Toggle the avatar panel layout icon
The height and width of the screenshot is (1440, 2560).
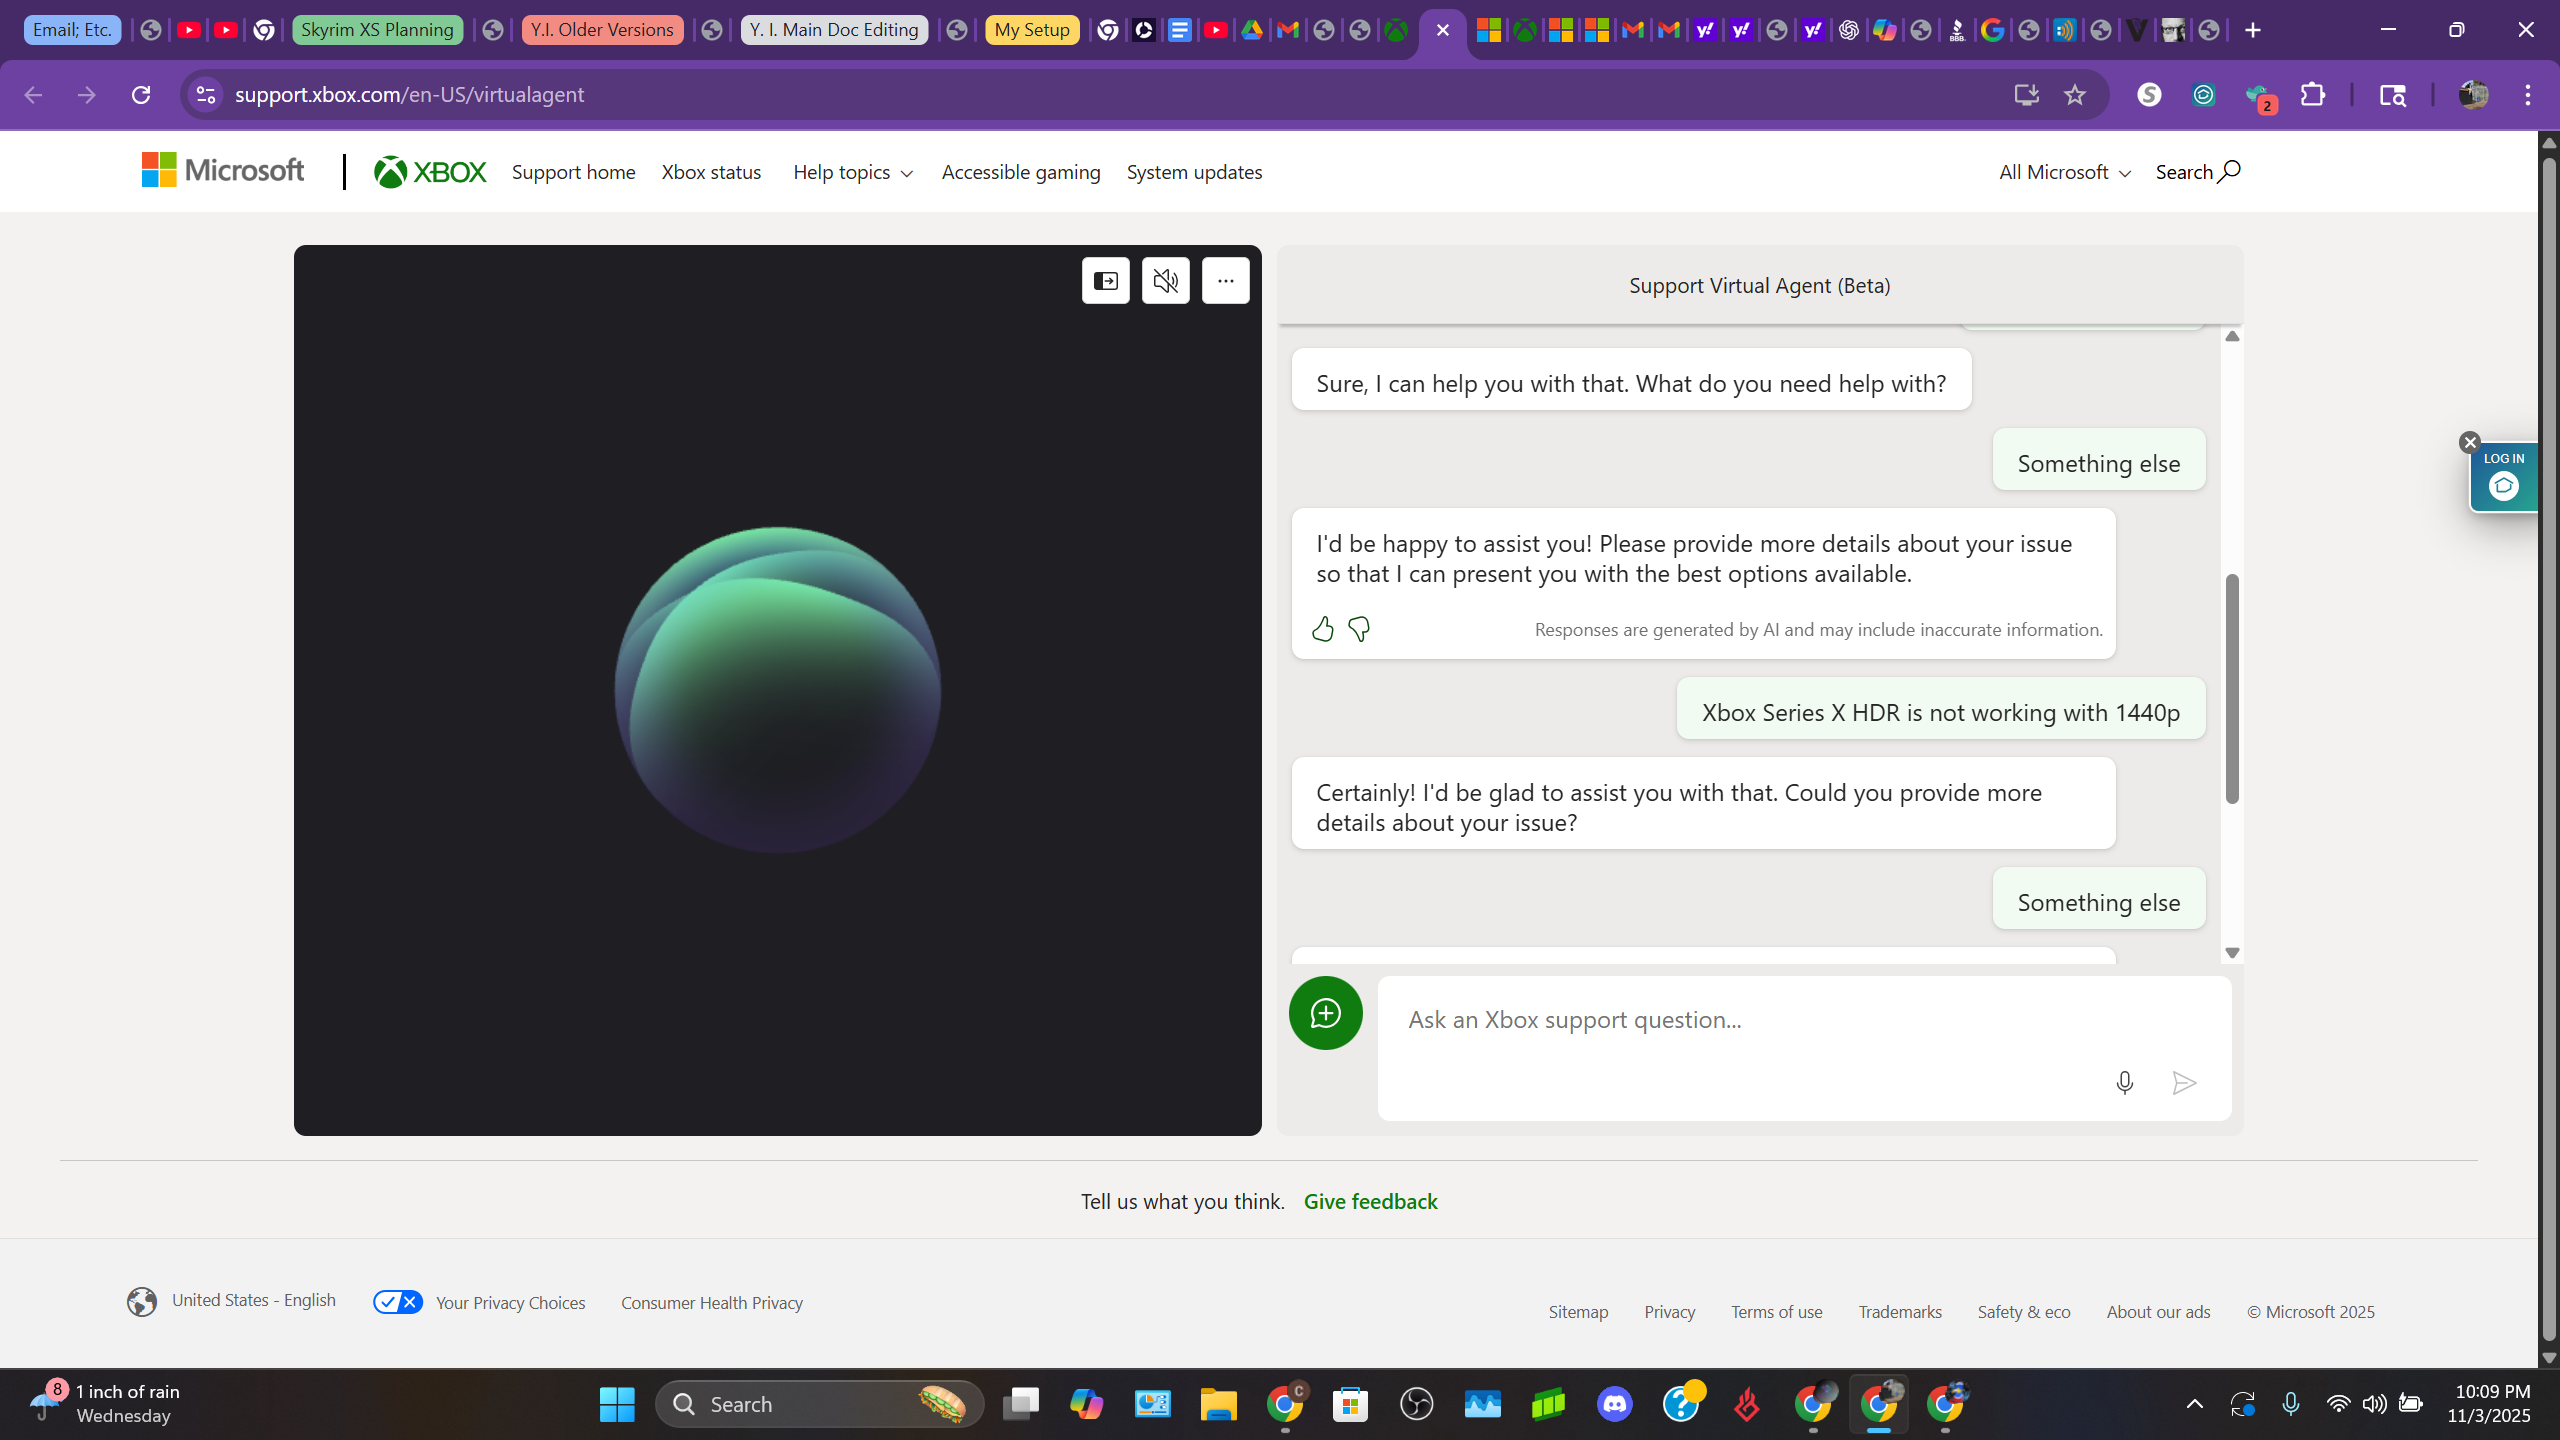coord(1105,281)
